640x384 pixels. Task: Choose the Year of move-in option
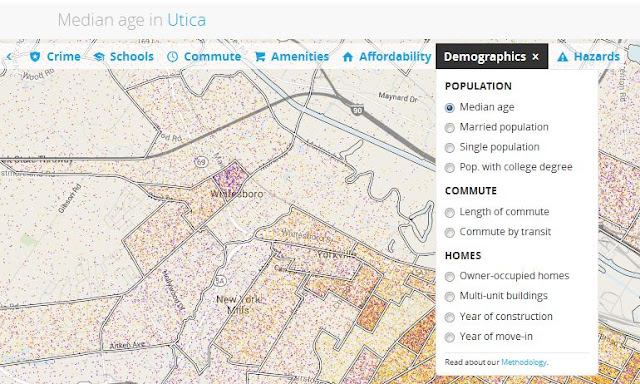point(489,337)
